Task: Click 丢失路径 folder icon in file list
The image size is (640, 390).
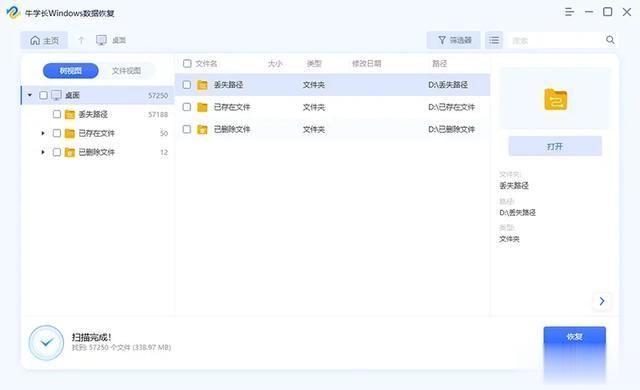Action: pos(202,85)
